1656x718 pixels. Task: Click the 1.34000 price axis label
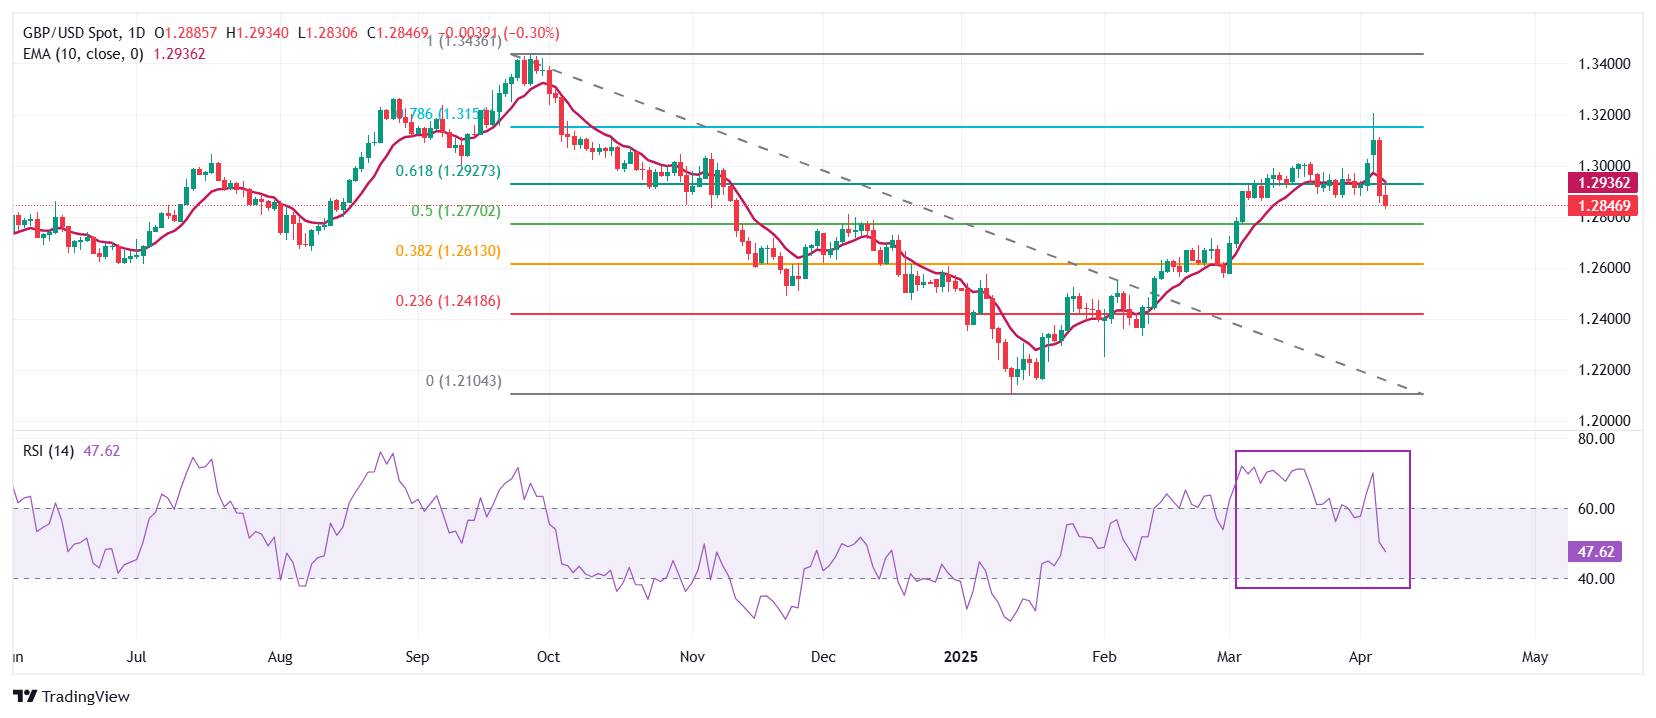pyautogui.click(x=1604, y=64)
